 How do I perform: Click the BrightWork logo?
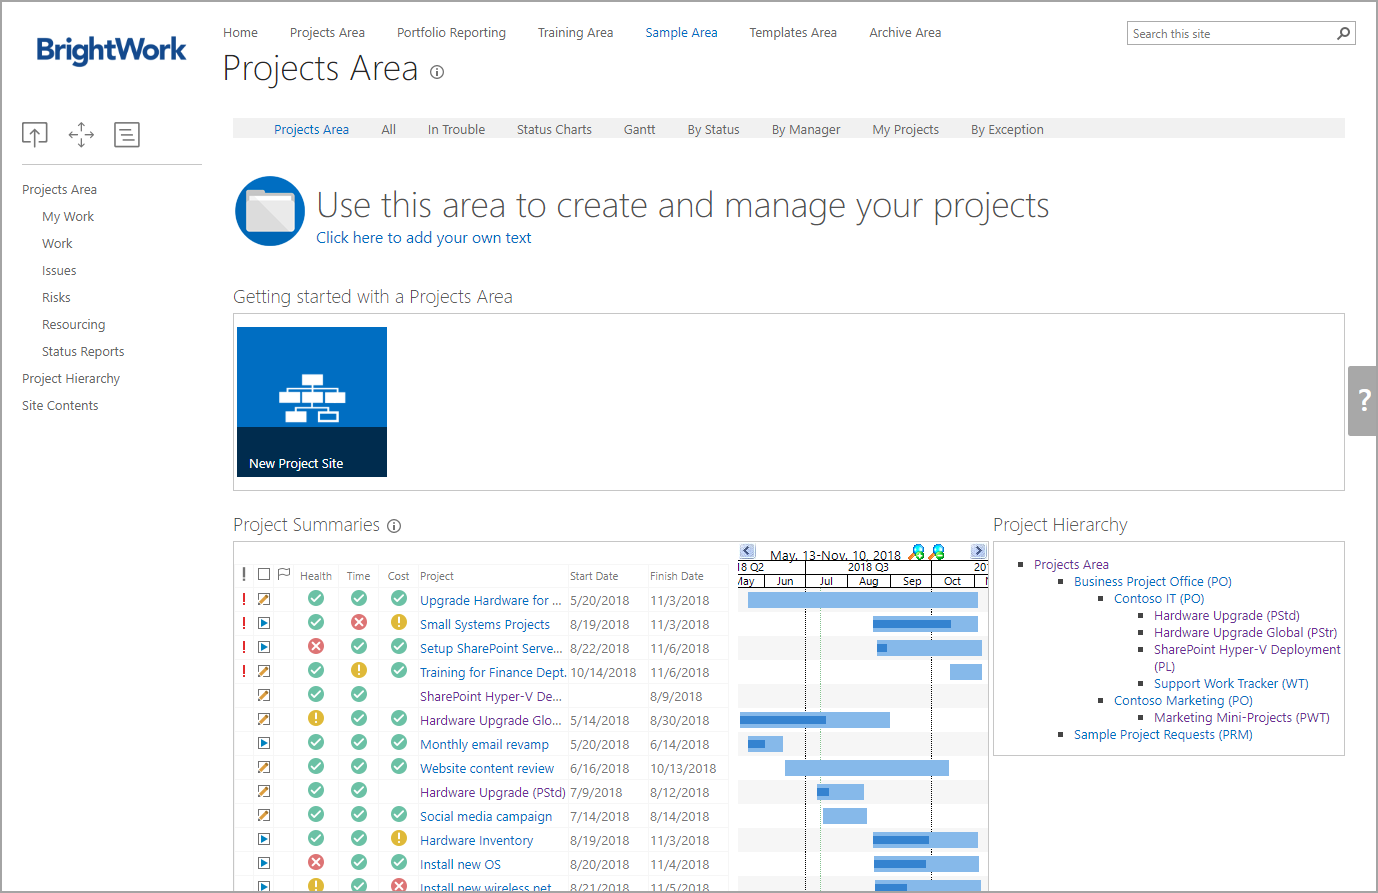[x=111, y=50]
